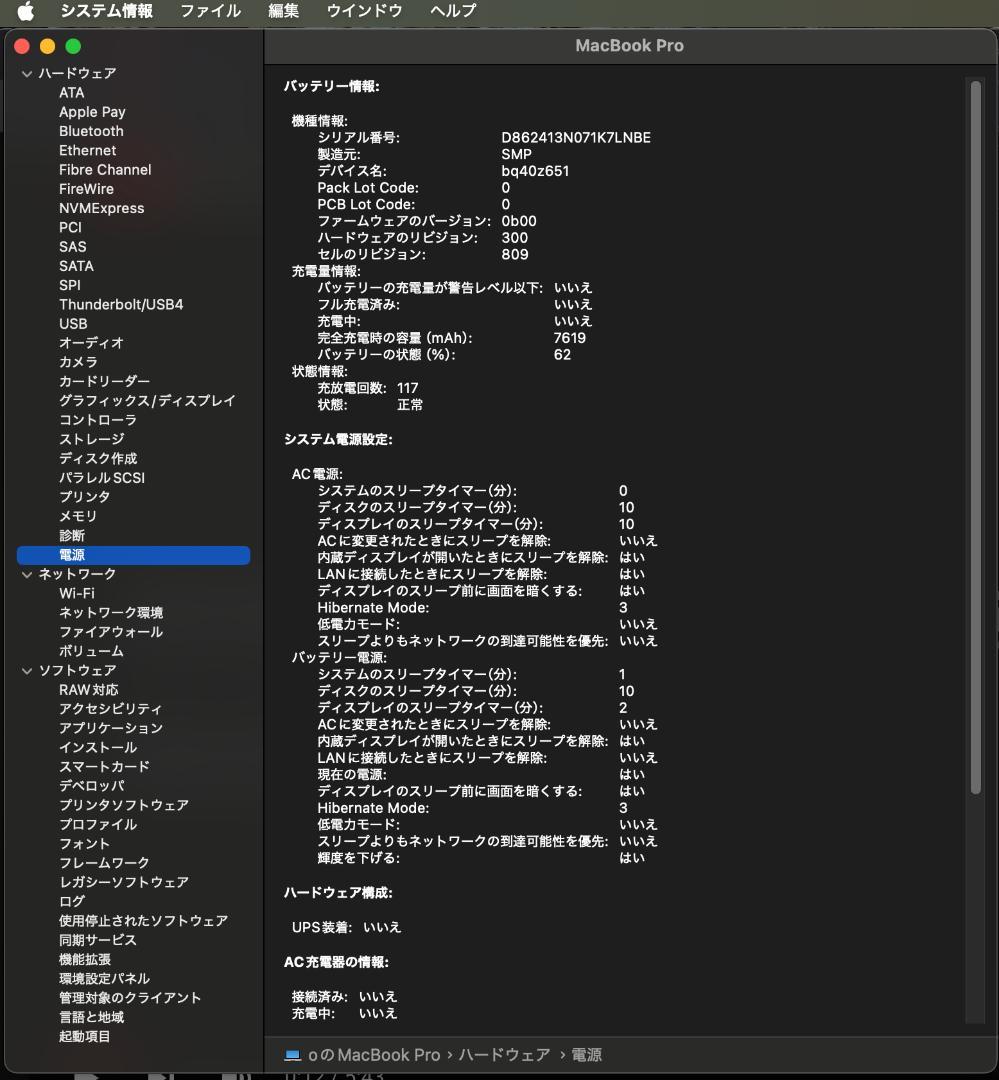This screenshot has width=999, height=1080.
Task: Select プリンタ in the sidebar
Action: (x=85, y=497)
